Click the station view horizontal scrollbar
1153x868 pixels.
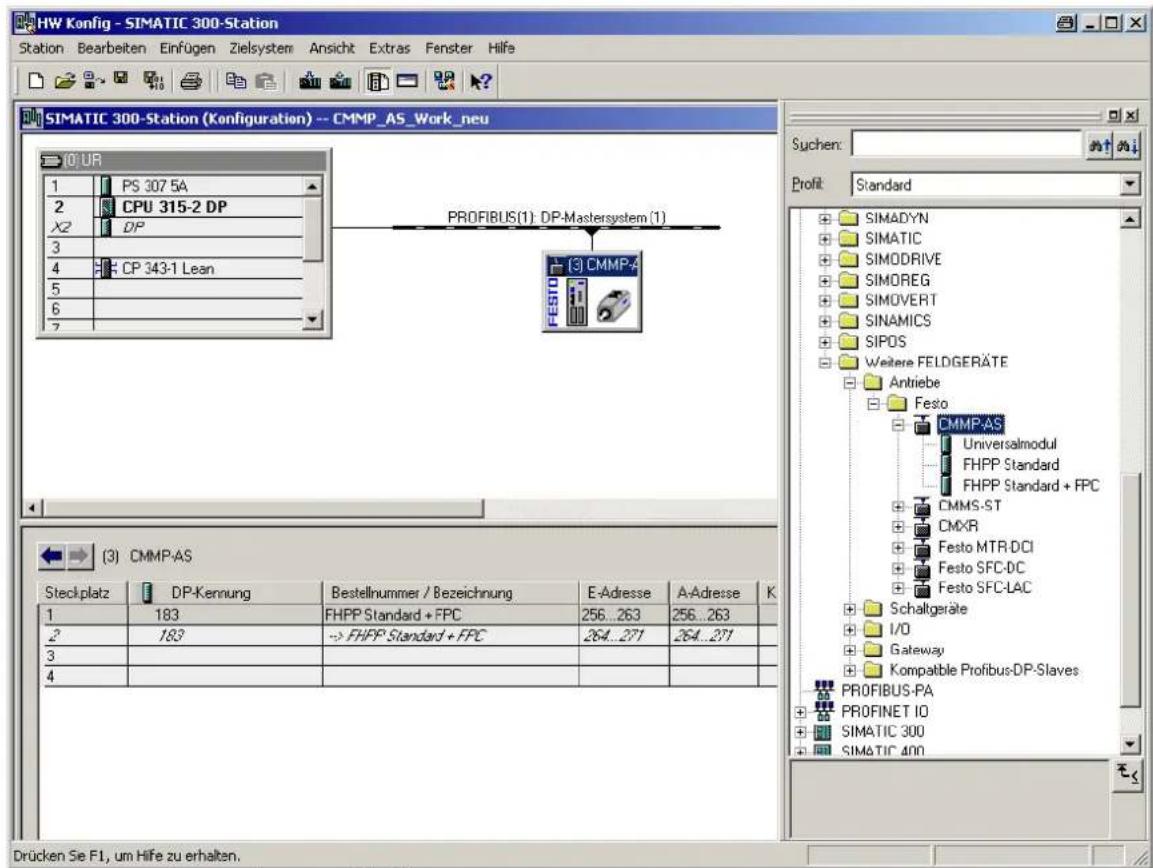[x=263, y=508]
